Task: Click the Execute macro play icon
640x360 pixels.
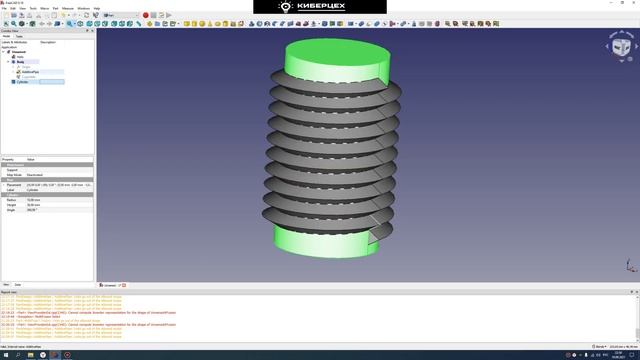Action: pos(169,15)
